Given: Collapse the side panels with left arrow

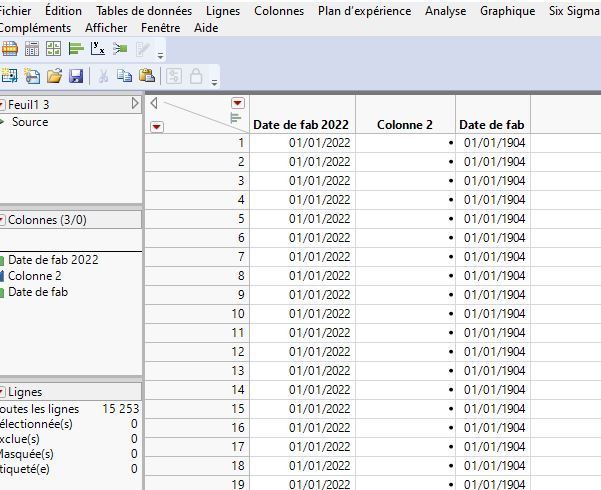Looking at the screenshot, I should (154, 103).
